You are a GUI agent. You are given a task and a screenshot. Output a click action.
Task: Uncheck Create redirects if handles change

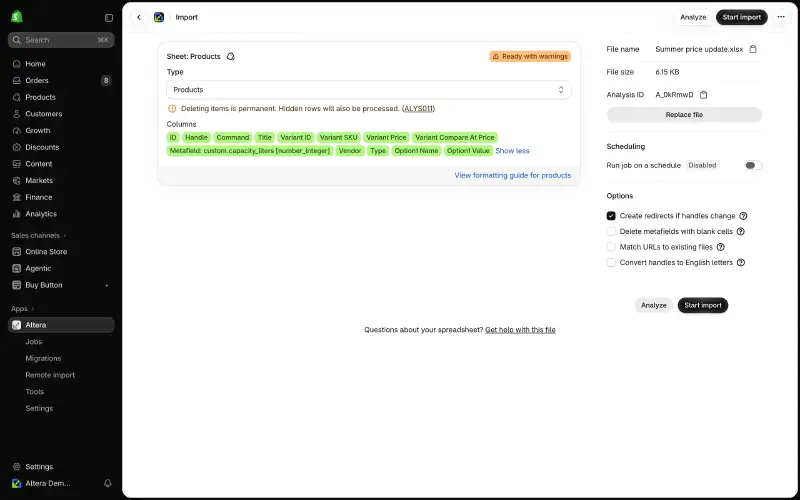coord(611,216)
